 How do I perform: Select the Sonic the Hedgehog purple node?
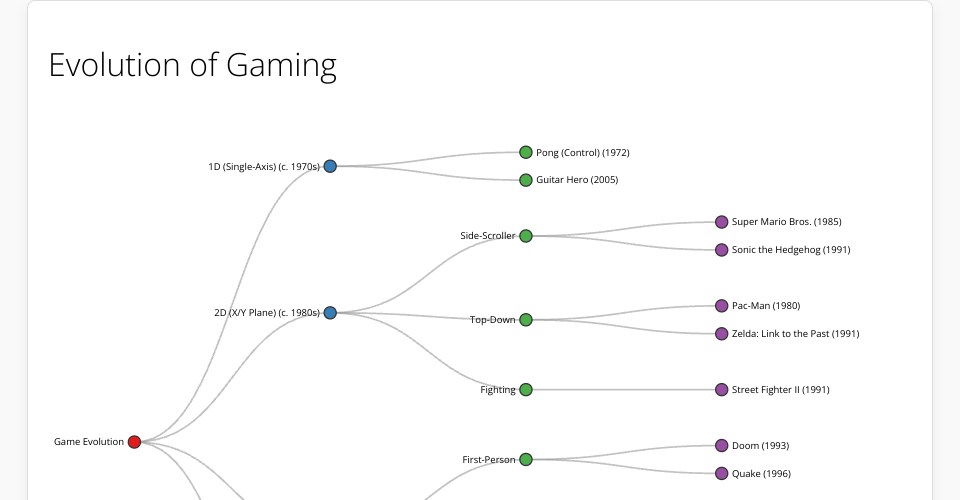[x=721, y=250]
